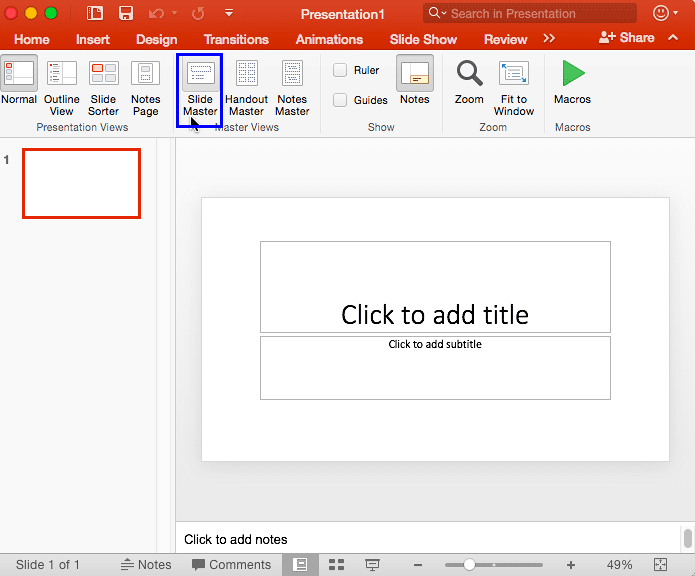Click the Fit to Window icon
695x576 pixels.
point(514,75)
